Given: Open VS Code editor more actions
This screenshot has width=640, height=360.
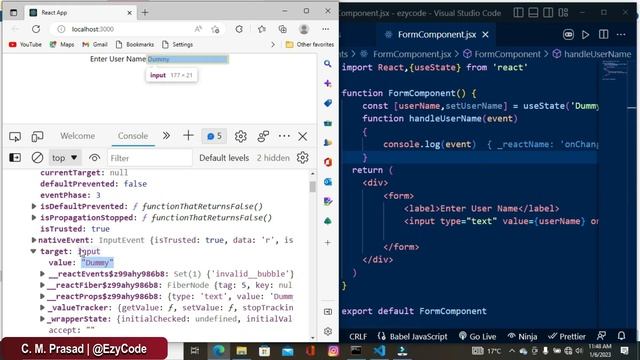Looking at the screenshot, I should 621,34.
